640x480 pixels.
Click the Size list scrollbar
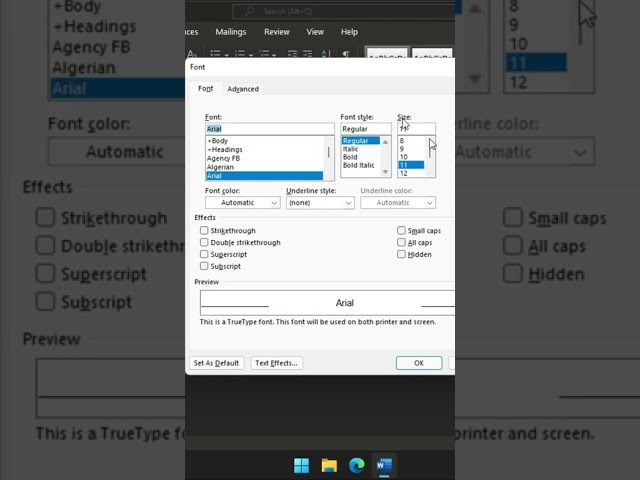coord(431,157)
